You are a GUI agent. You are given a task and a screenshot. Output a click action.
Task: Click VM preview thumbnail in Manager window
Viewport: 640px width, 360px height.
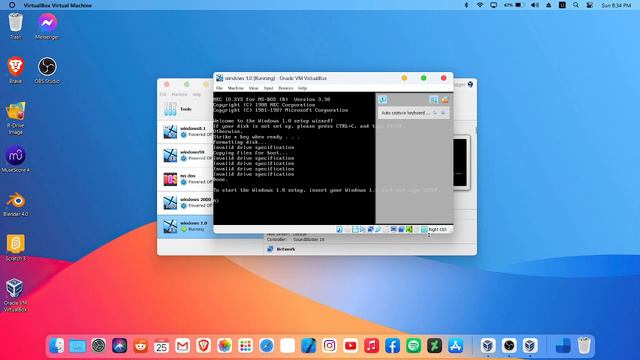(x=460, y=162)
